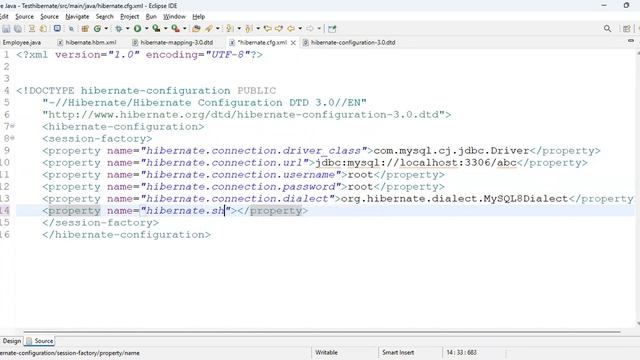640x360 pixels.
Task: Switch to hibernate.hbm.xml editor tab
Action: tap(87, 42)
